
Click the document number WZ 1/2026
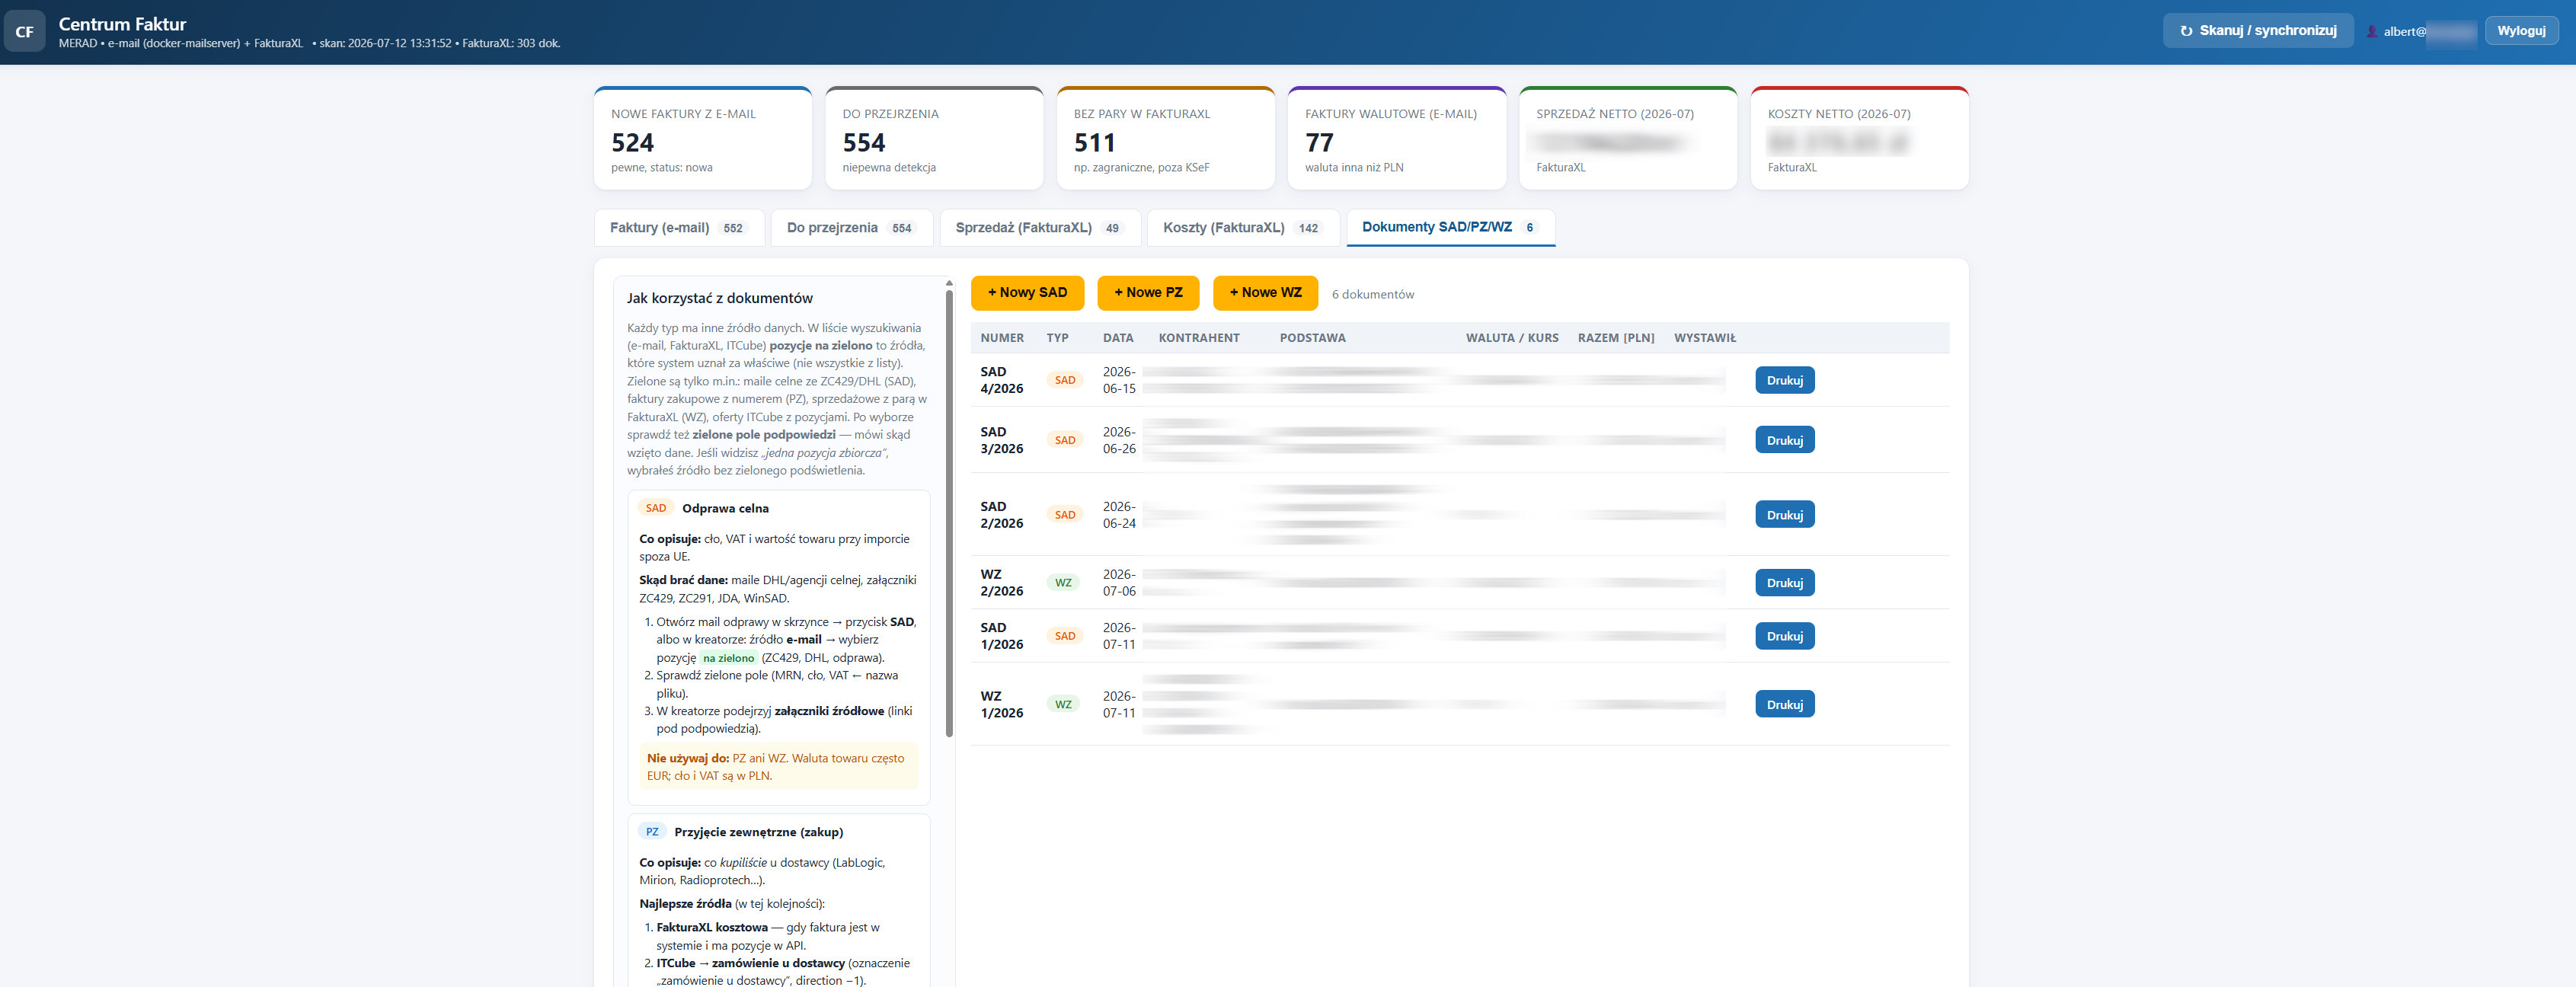pos(1001,705)
